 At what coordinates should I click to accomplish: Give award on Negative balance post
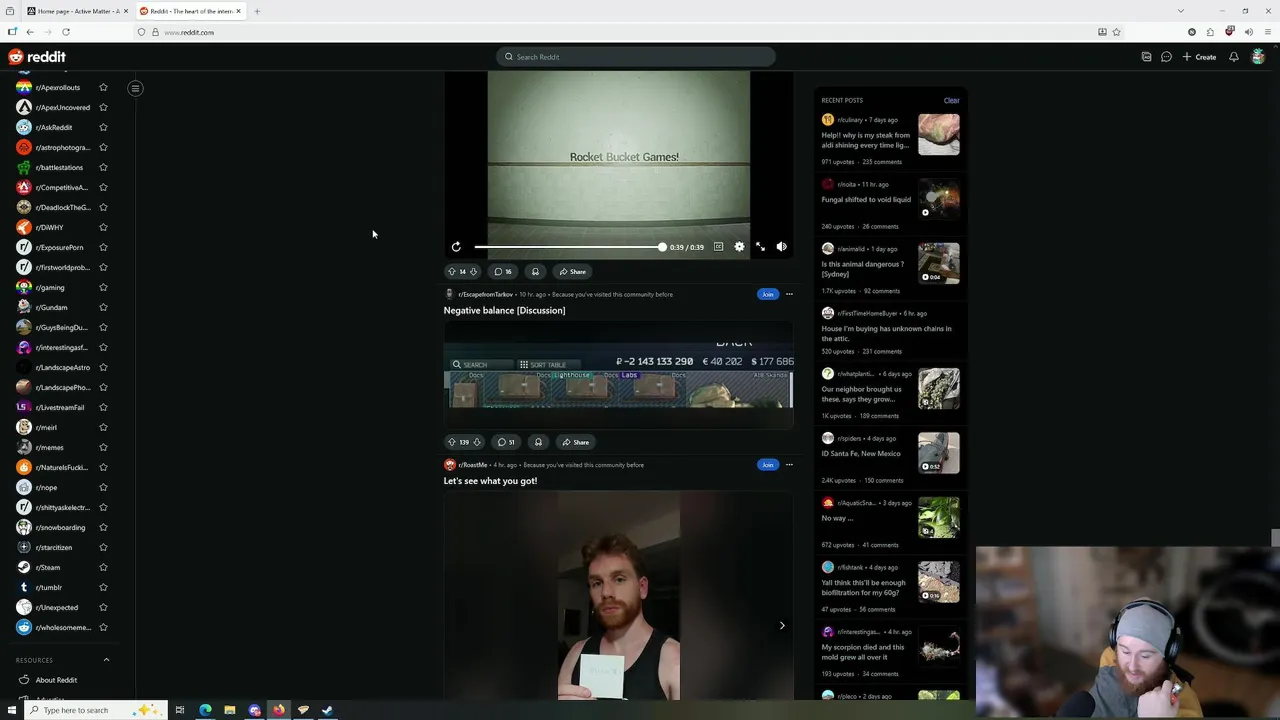point(538,442)
